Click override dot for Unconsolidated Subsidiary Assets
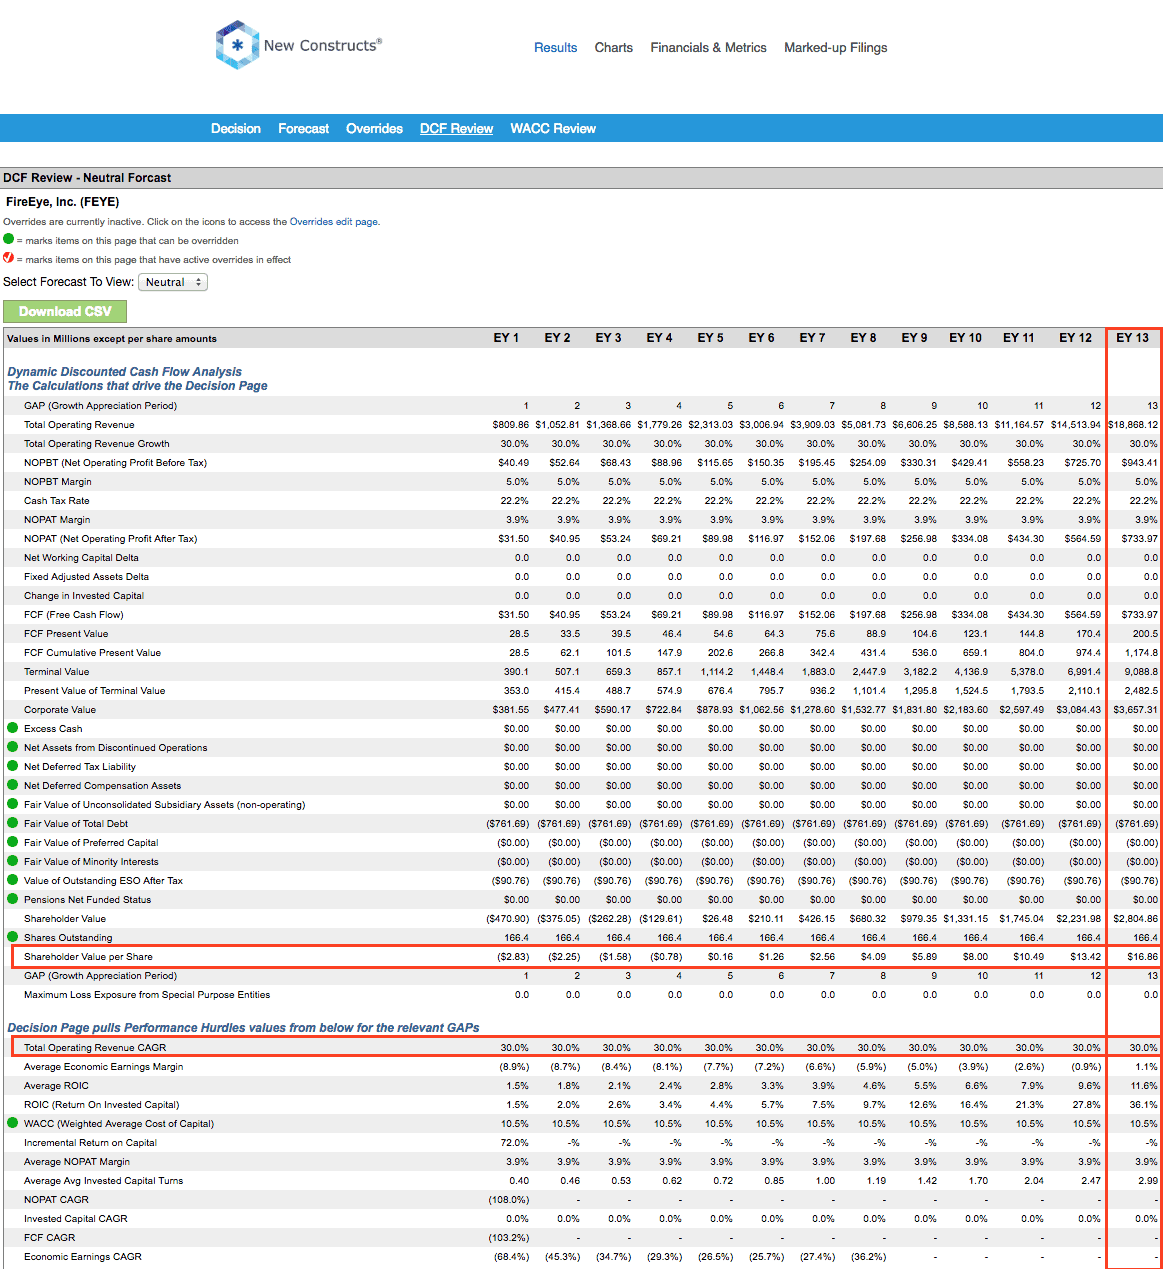This screenshot has width=1163, height=1269. click(13, 804)
